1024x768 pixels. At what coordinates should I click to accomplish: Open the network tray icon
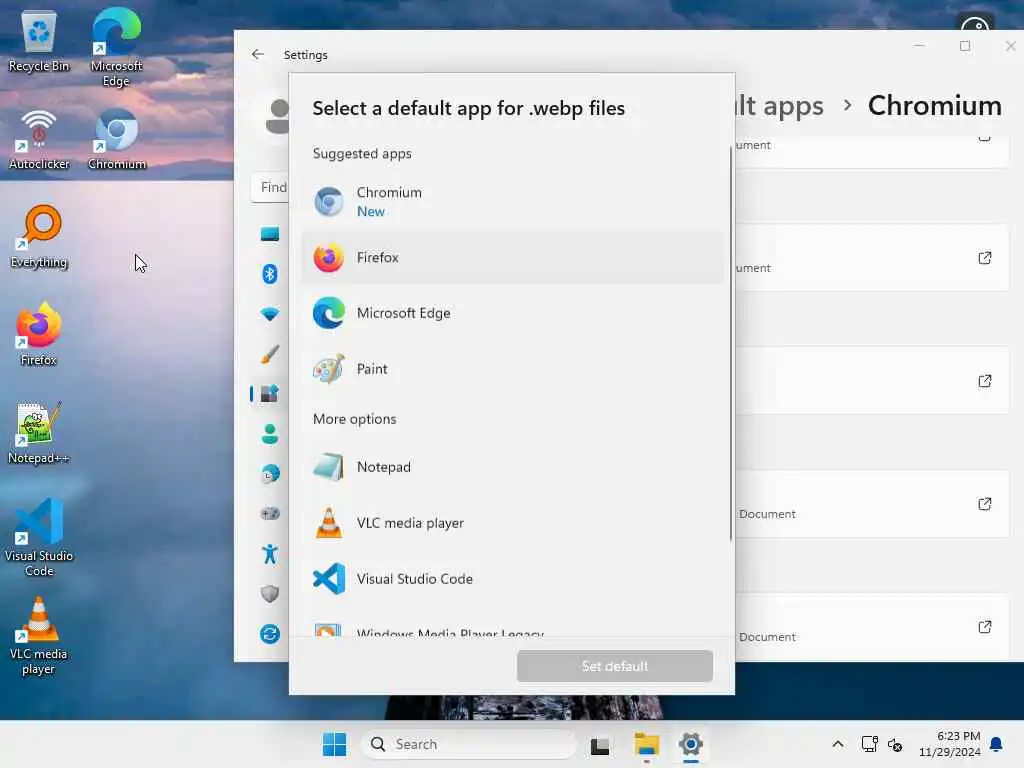click(x=869, y=744)
